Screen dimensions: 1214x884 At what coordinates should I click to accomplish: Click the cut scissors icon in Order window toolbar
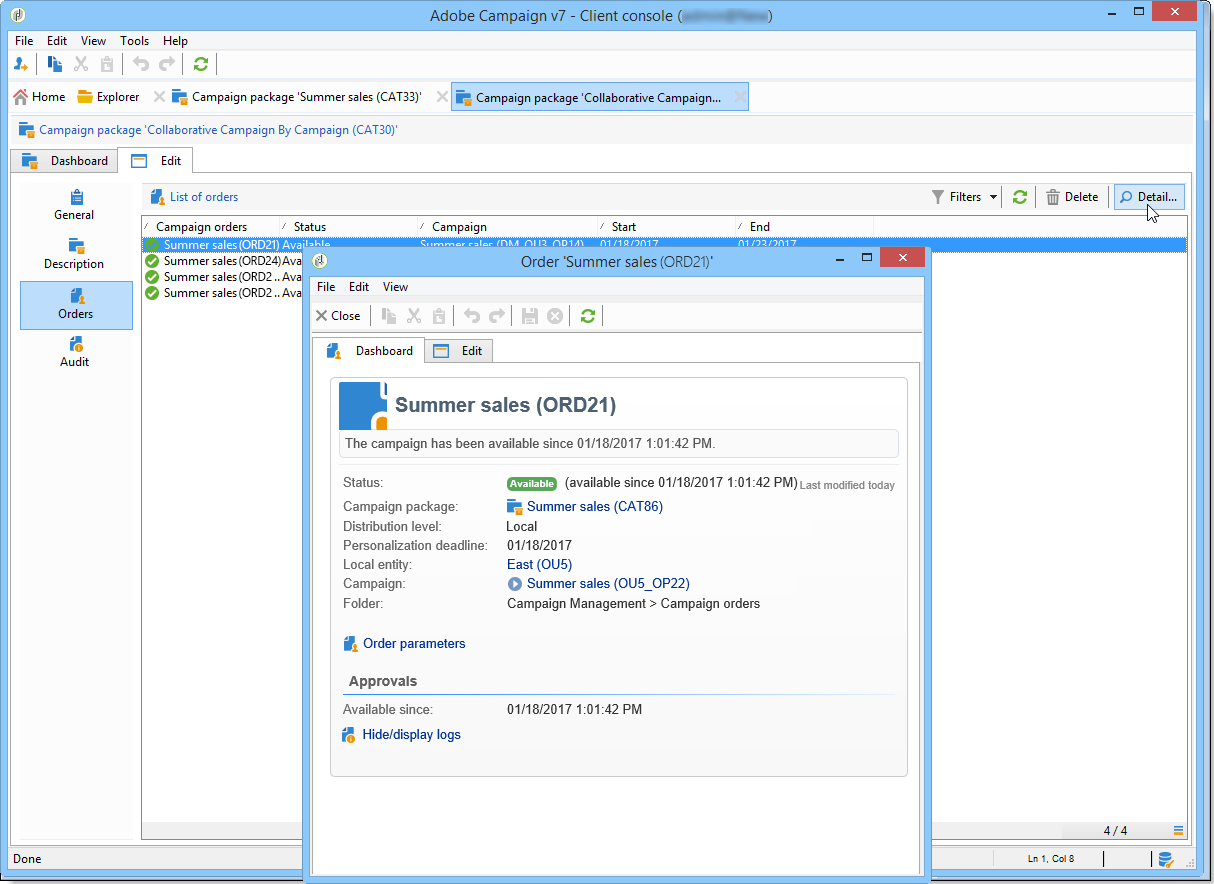pyautogui.click(x=414, y=316)
